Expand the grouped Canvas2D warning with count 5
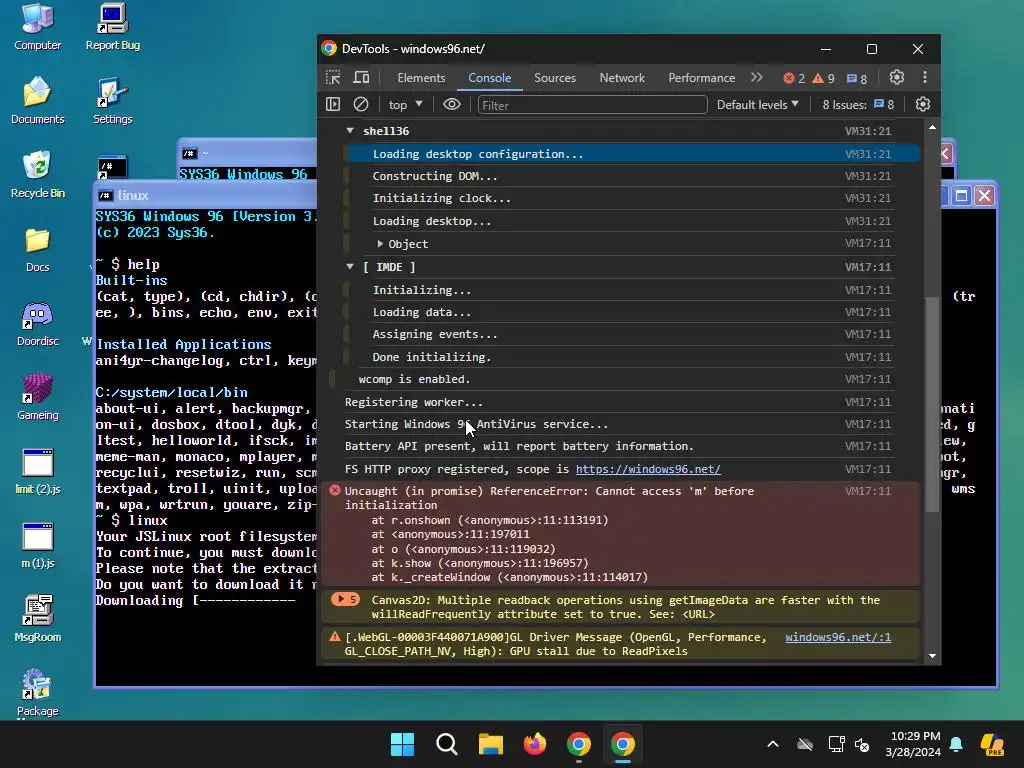 coord(345,599)
